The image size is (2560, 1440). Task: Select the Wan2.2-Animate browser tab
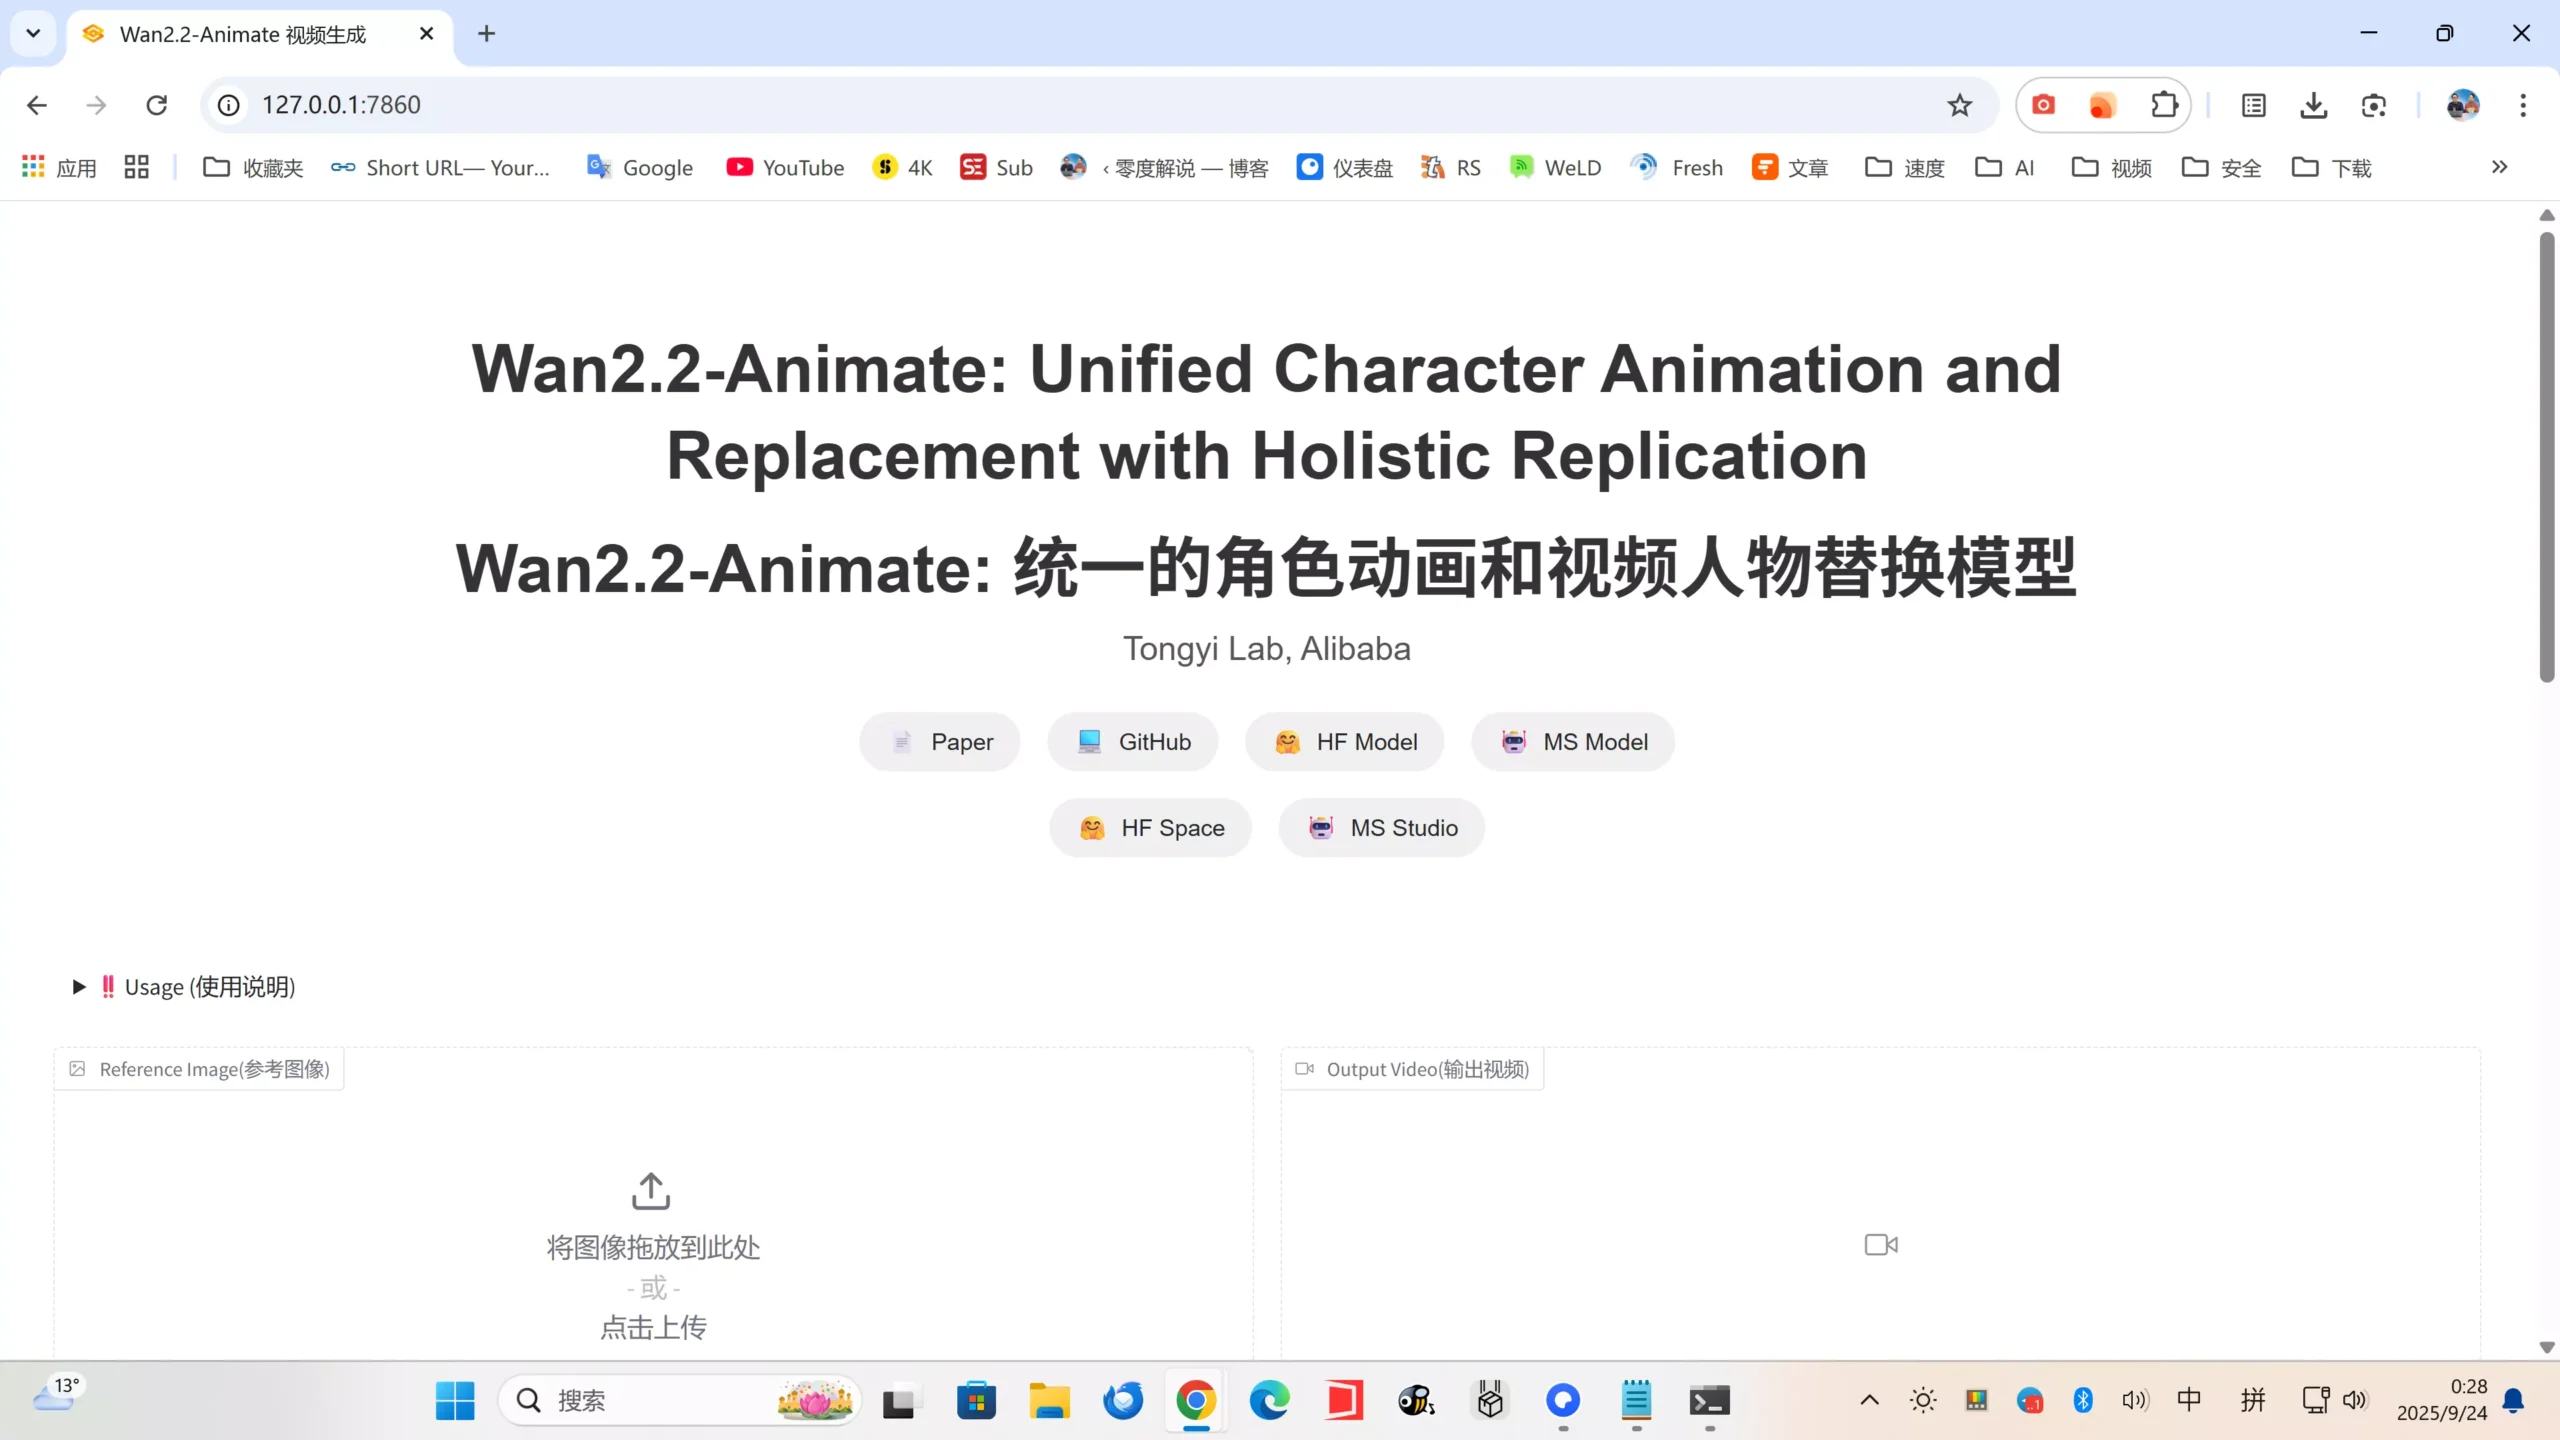(x=240, y=33)
